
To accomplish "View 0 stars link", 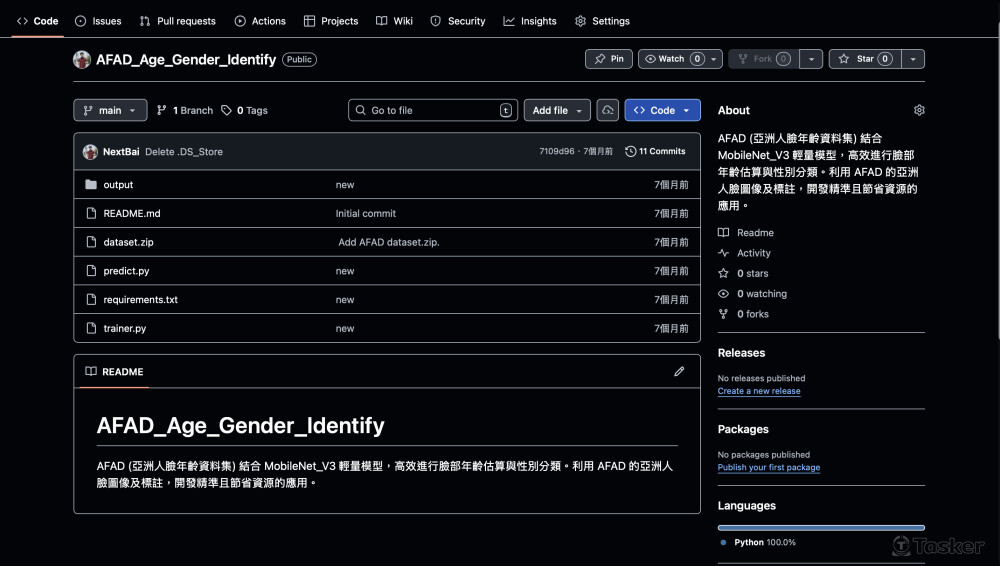I will (x=744, y=273).
